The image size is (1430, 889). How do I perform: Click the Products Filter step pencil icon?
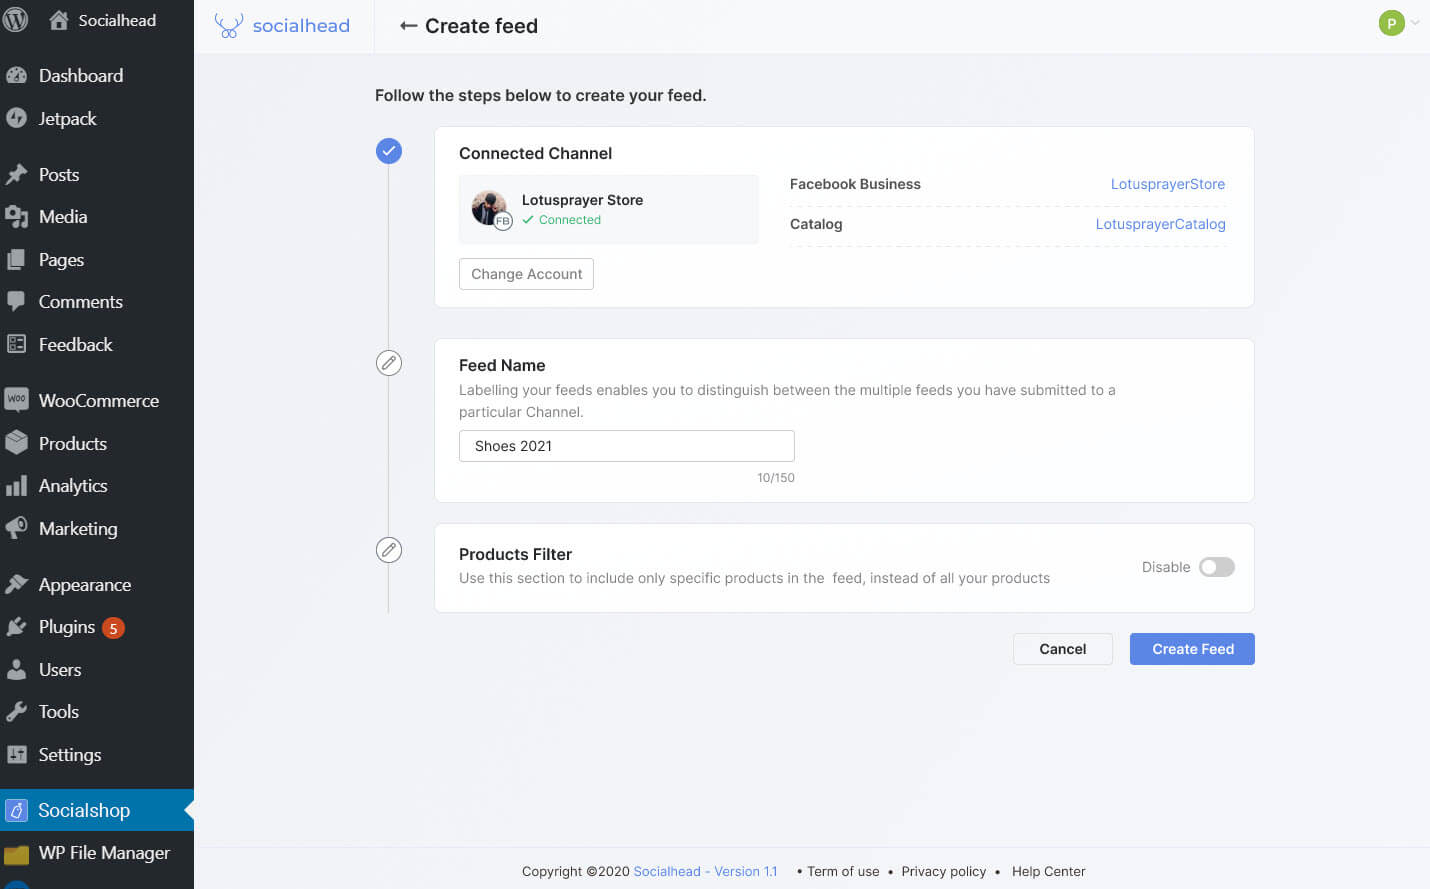click(389, 550)
